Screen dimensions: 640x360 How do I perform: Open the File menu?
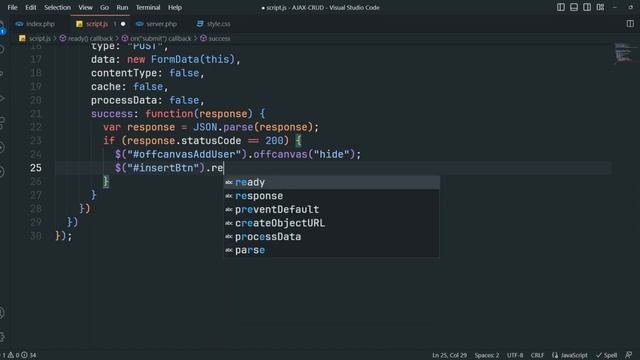click(x=13, y=7)
